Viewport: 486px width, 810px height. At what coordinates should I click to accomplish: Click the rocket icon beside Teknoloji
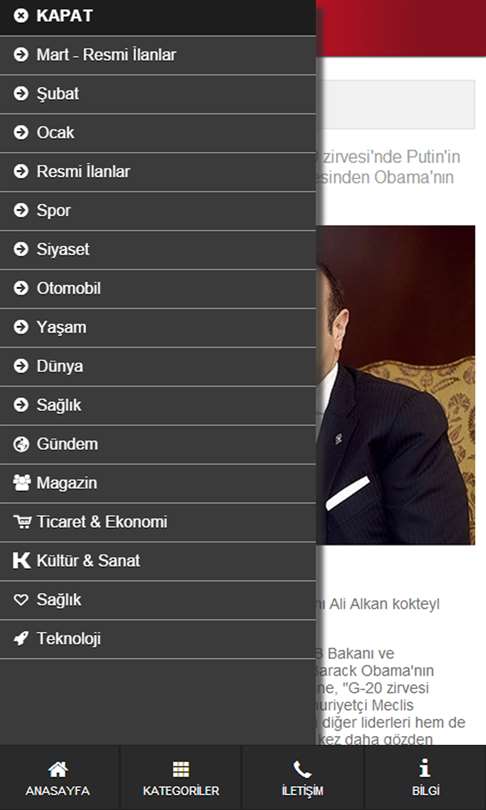[x=21, y=639]
